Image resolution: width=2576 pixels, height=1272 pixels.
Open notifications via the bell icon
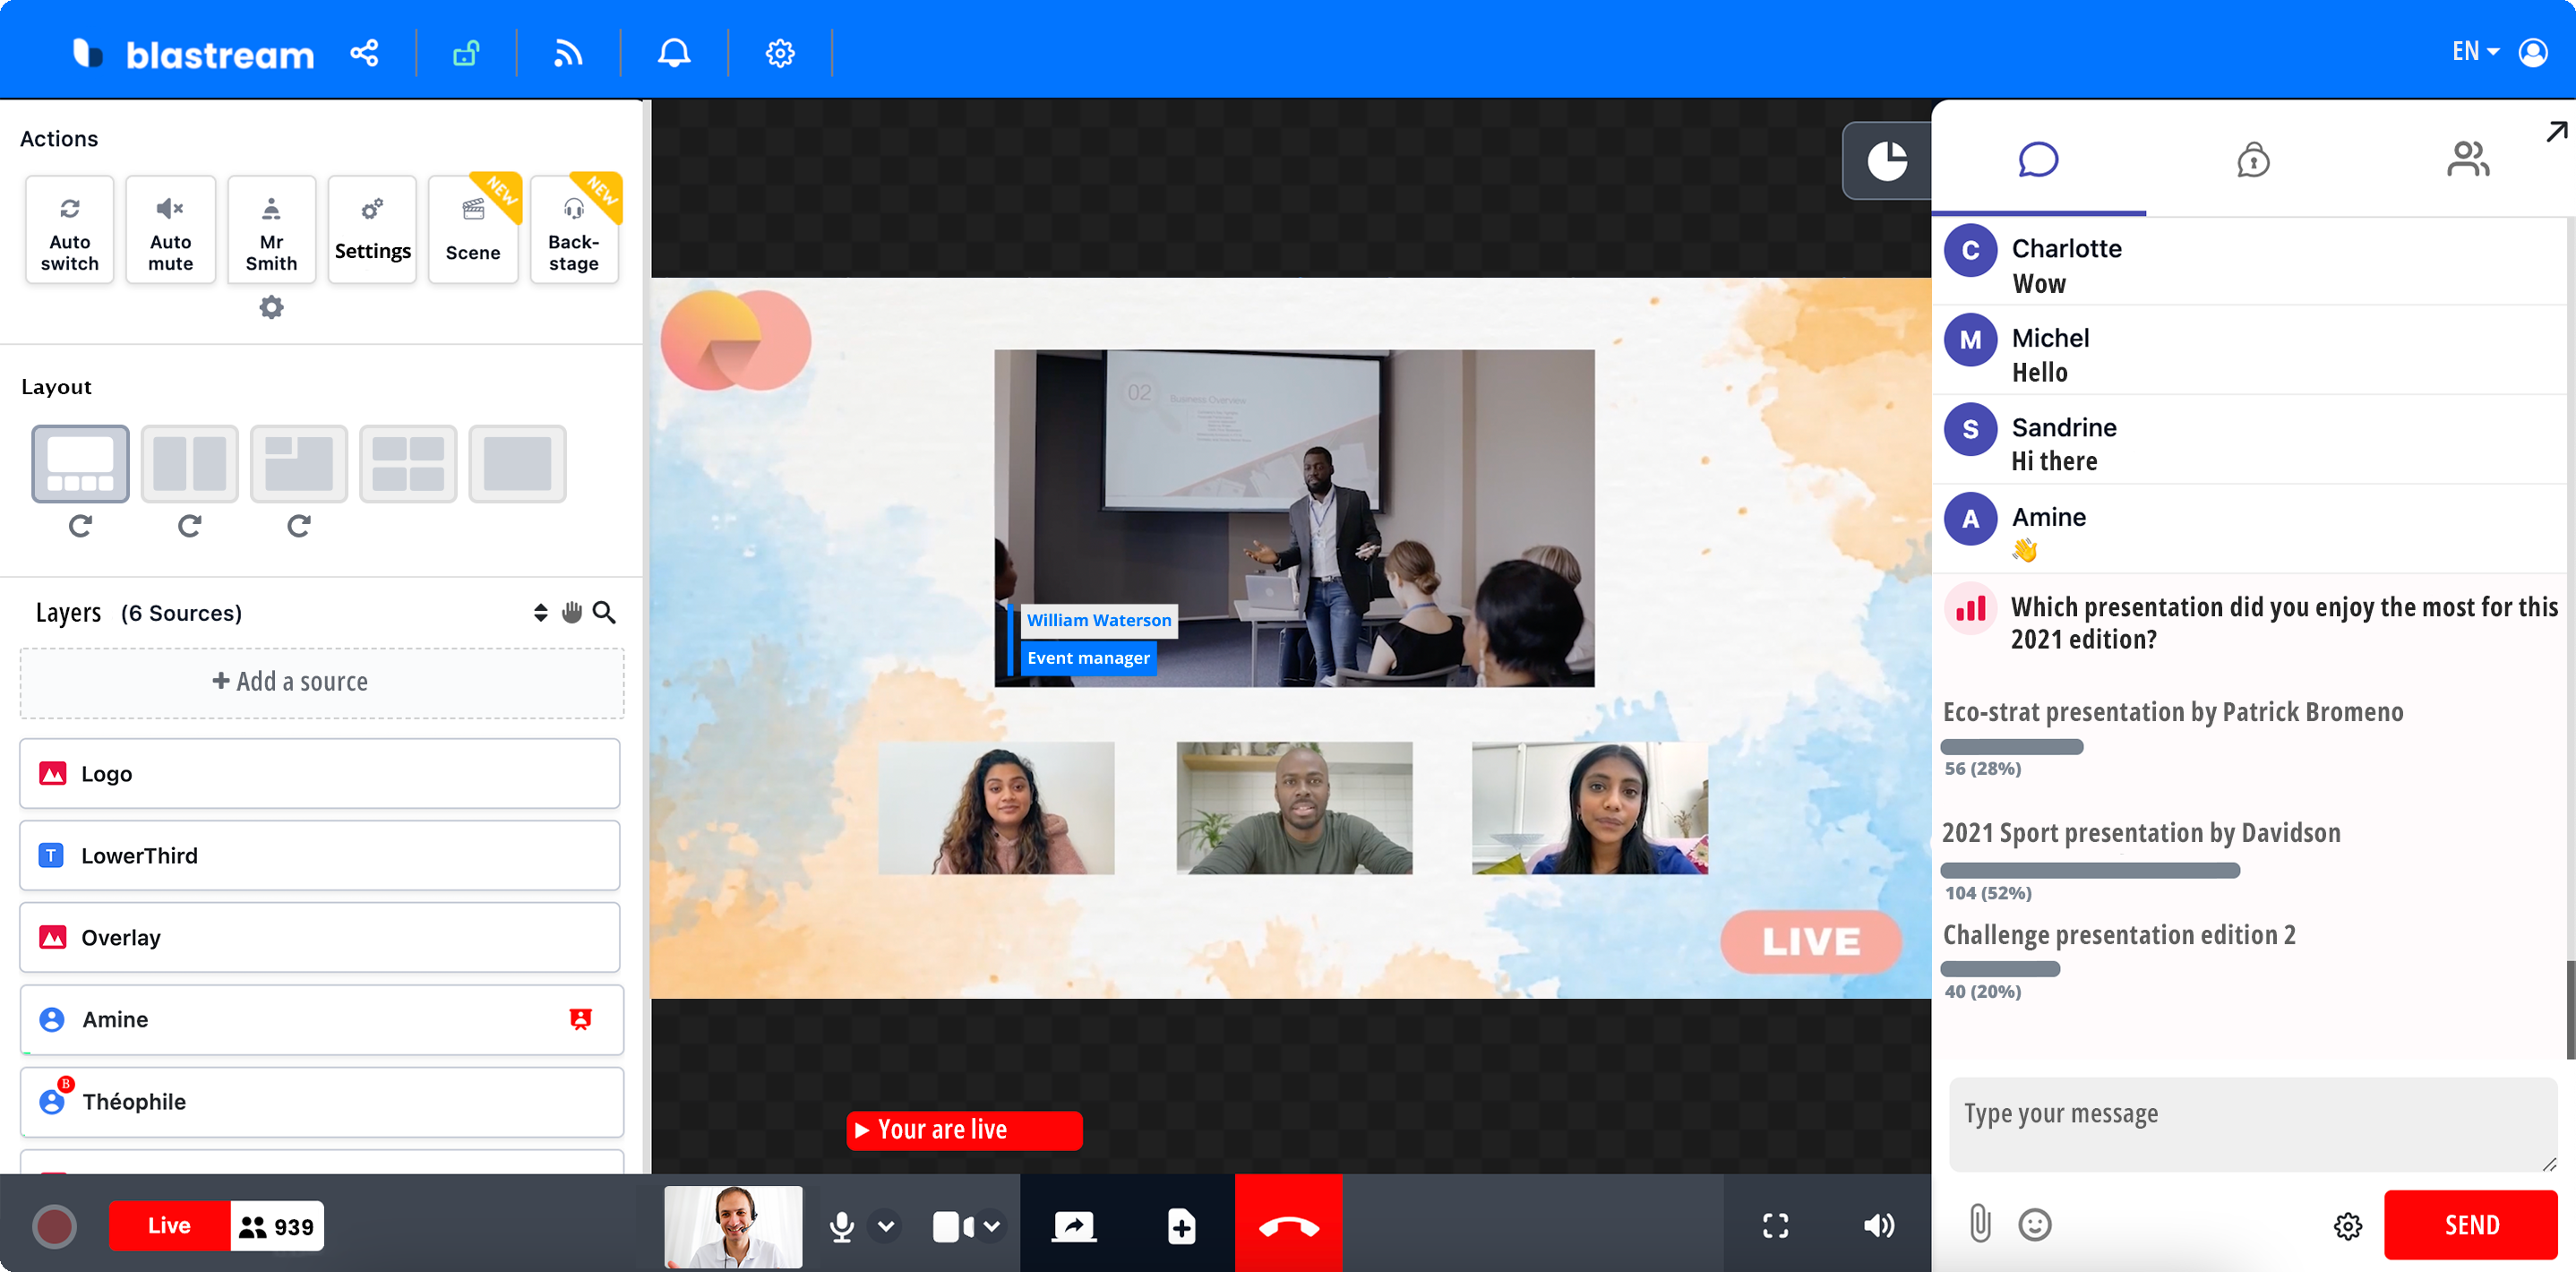(x=674, y=52)
